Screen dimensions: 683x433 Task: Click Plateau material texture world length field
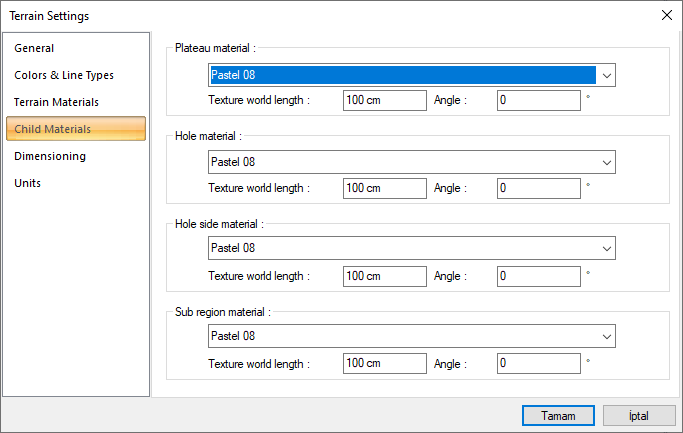click(384, 101)
